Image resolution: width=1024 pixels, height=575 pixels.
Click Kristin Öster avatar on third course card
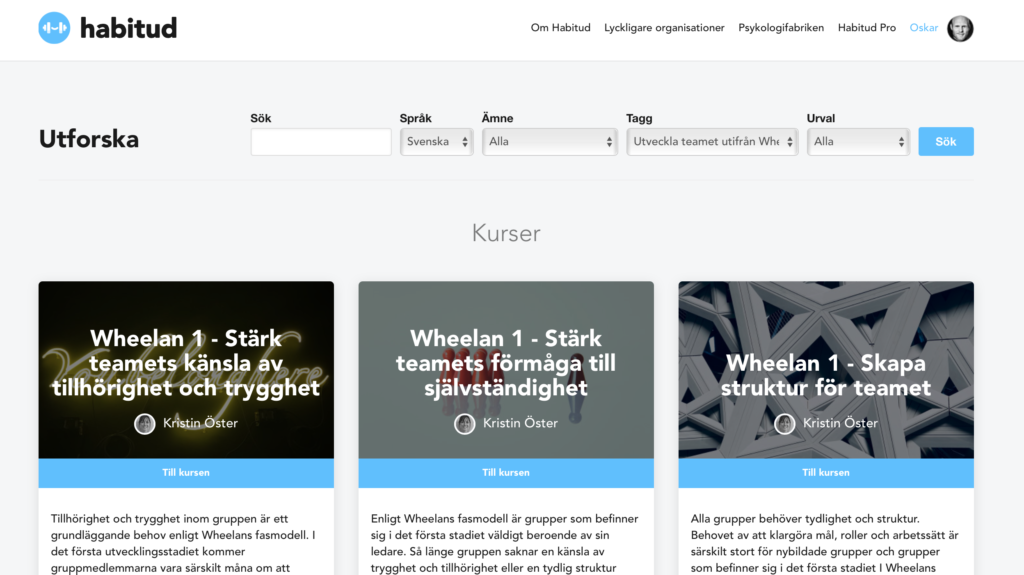[x=785, y=423]
